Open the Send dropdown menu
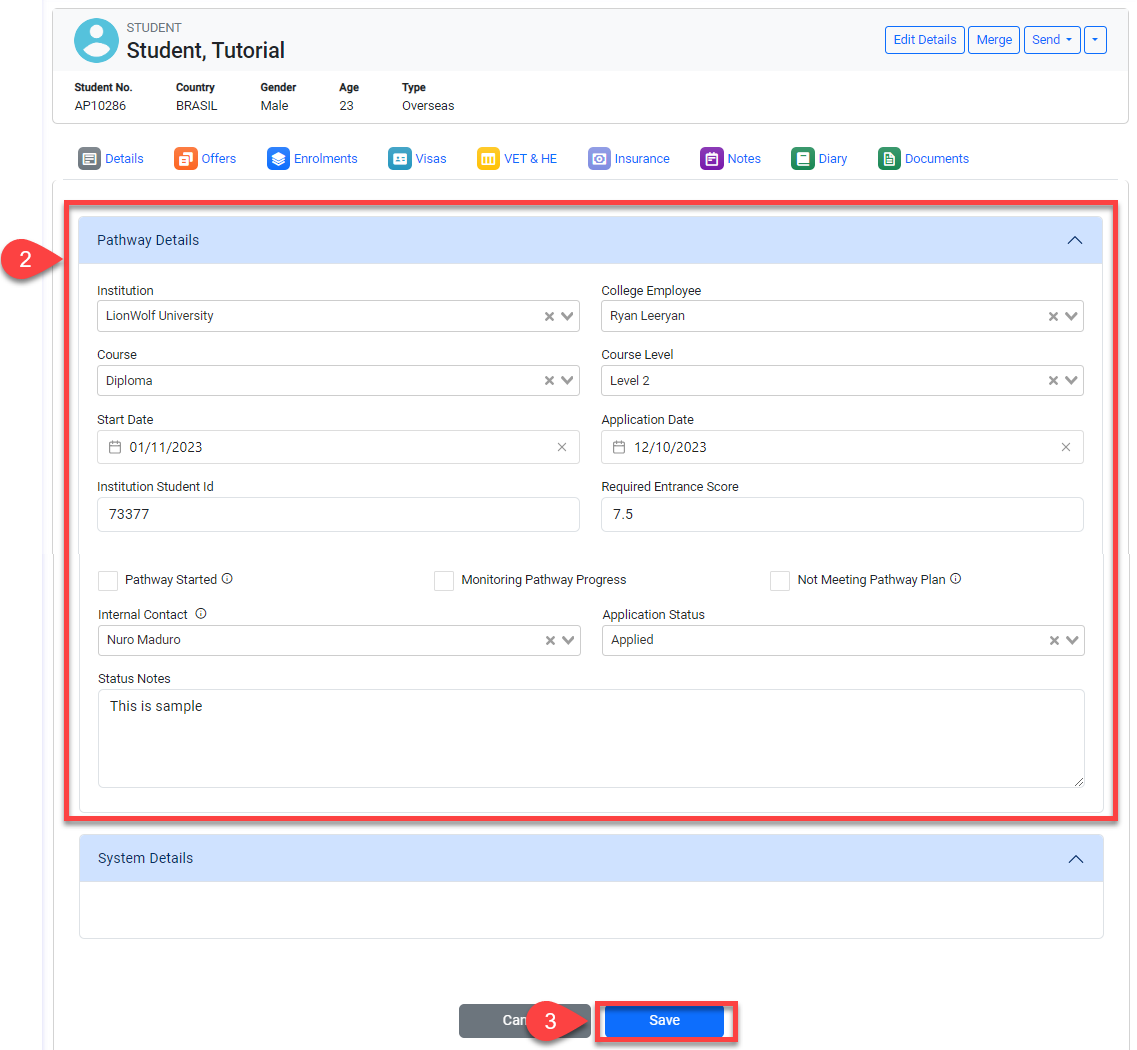The image size is (1137, 1050). [x=1051, y=40]
